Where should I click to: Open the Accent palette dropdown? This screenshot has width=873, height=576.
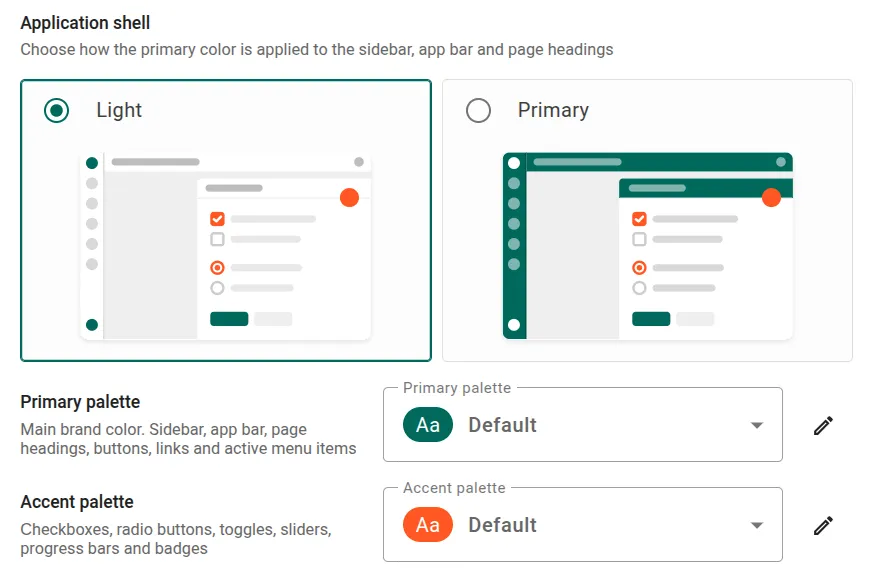(583, 525)
